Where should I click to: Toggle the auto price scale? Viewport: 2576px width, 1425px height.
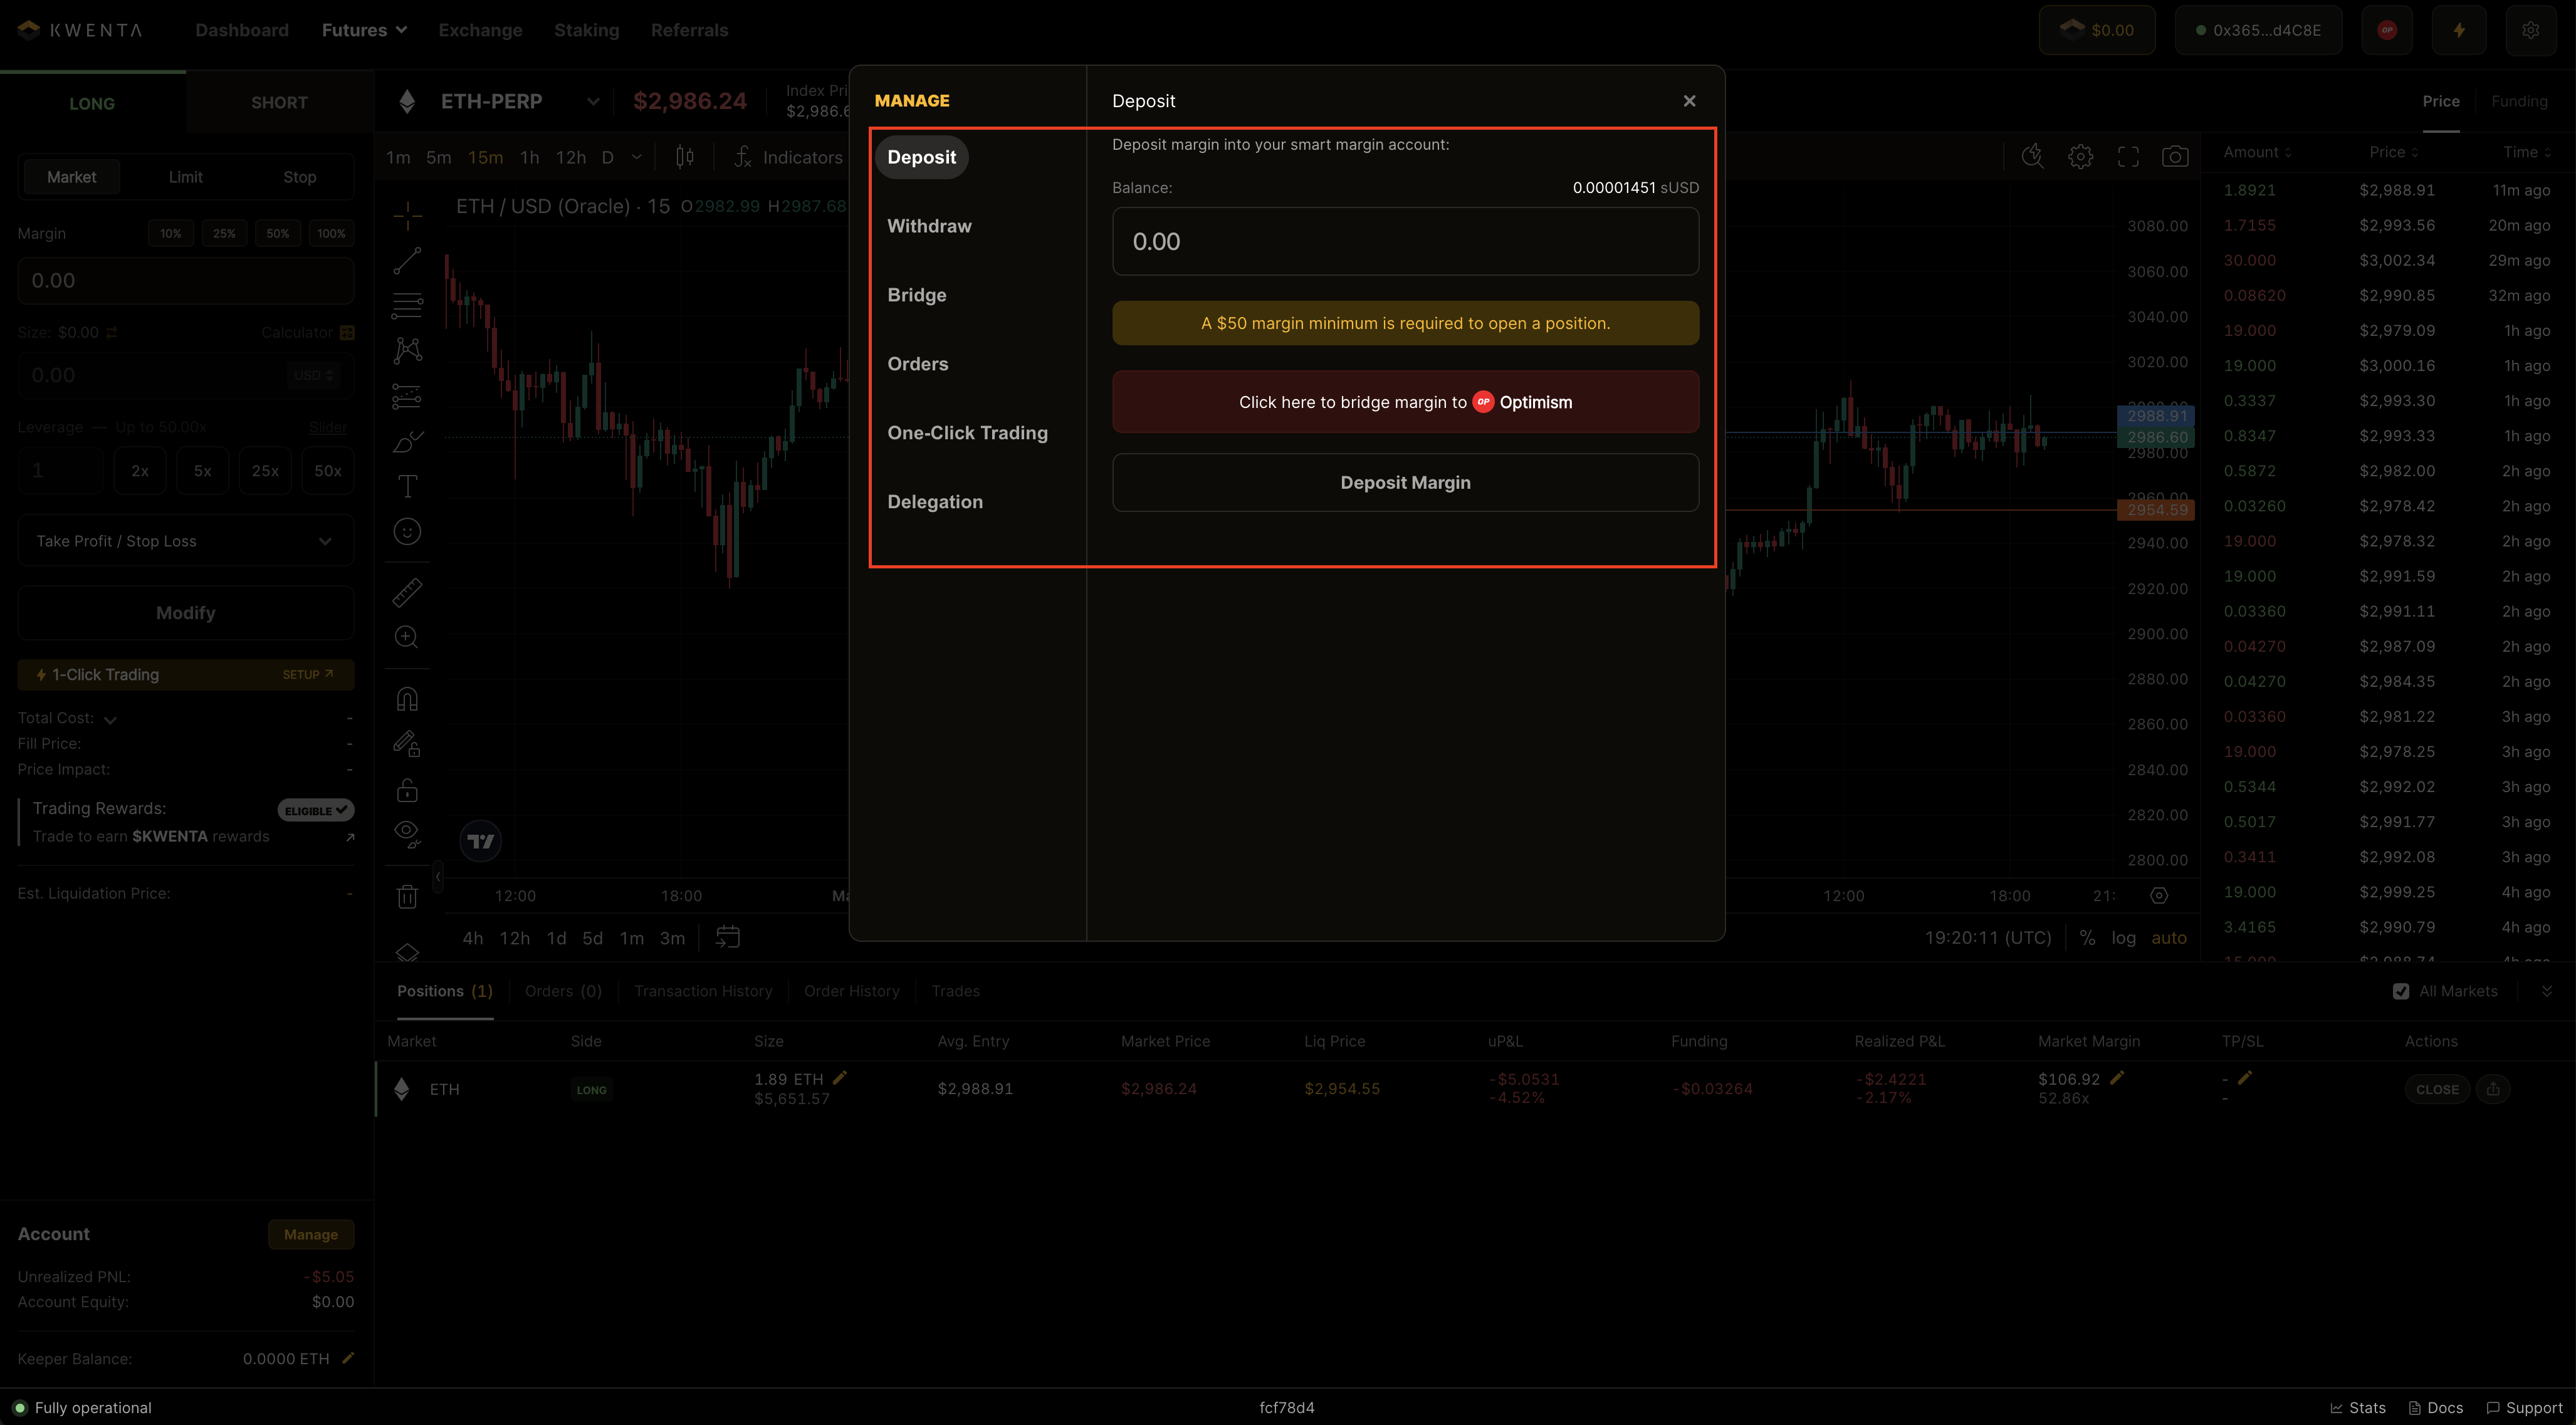(2168, 938)
